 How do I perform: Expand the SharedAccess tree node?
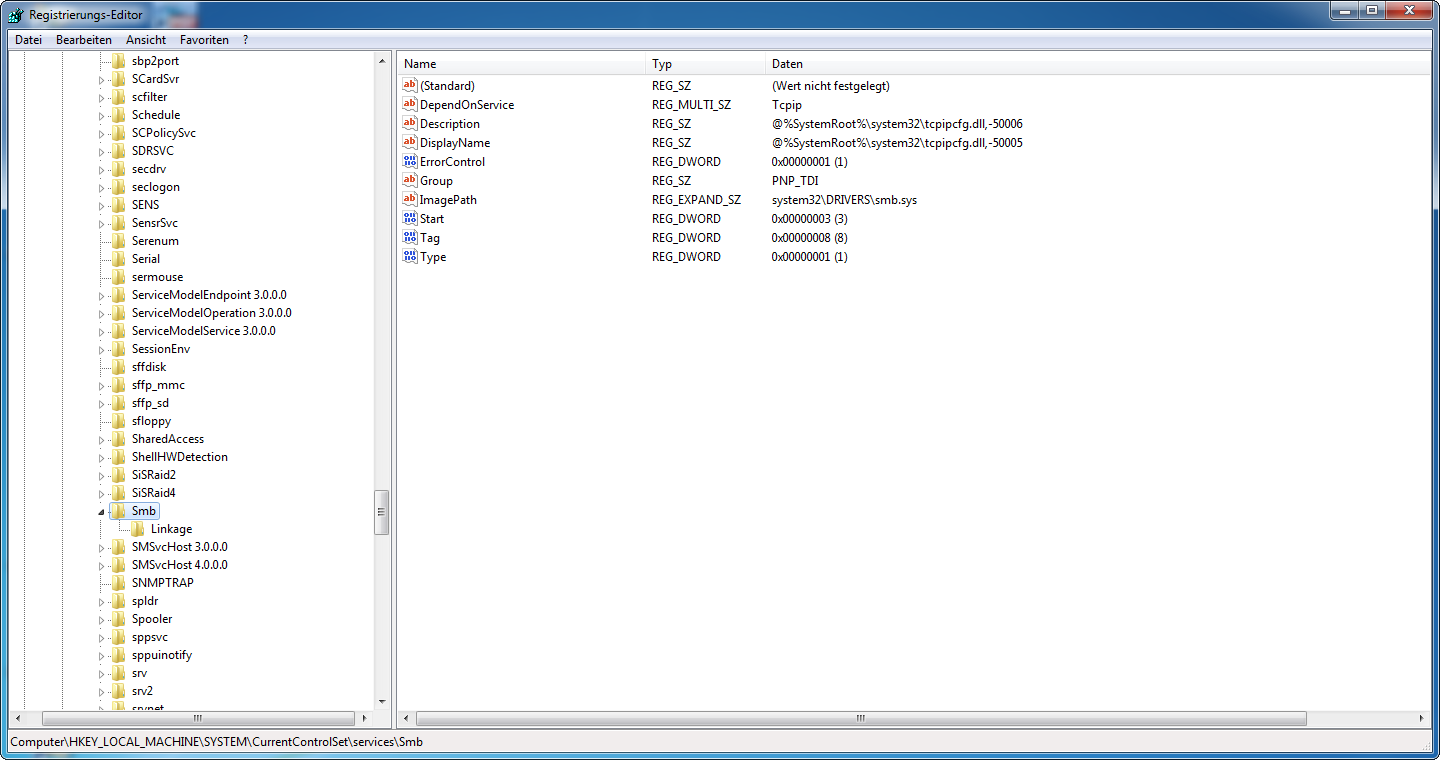pos(101,439)
